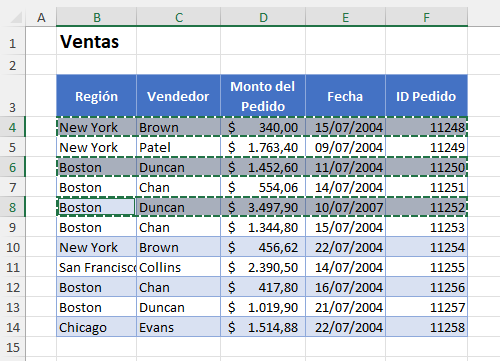Select row 2 header
This screenshot has width=500, height=361.
point(13,65)
